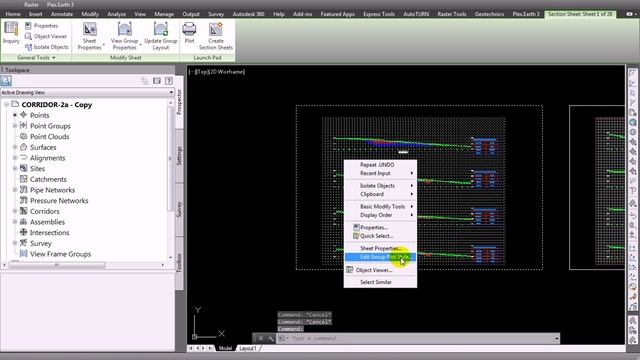
Task: Open the Autodesk 360 ribbon tab
Action: pos(248,14)
